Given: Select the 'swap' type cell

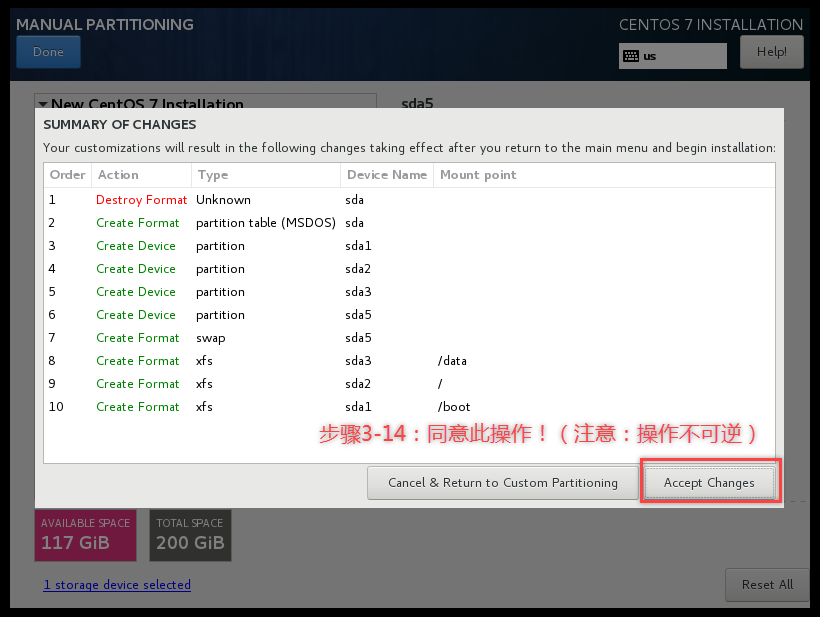Looking at the screenshot, I should 211,338.
